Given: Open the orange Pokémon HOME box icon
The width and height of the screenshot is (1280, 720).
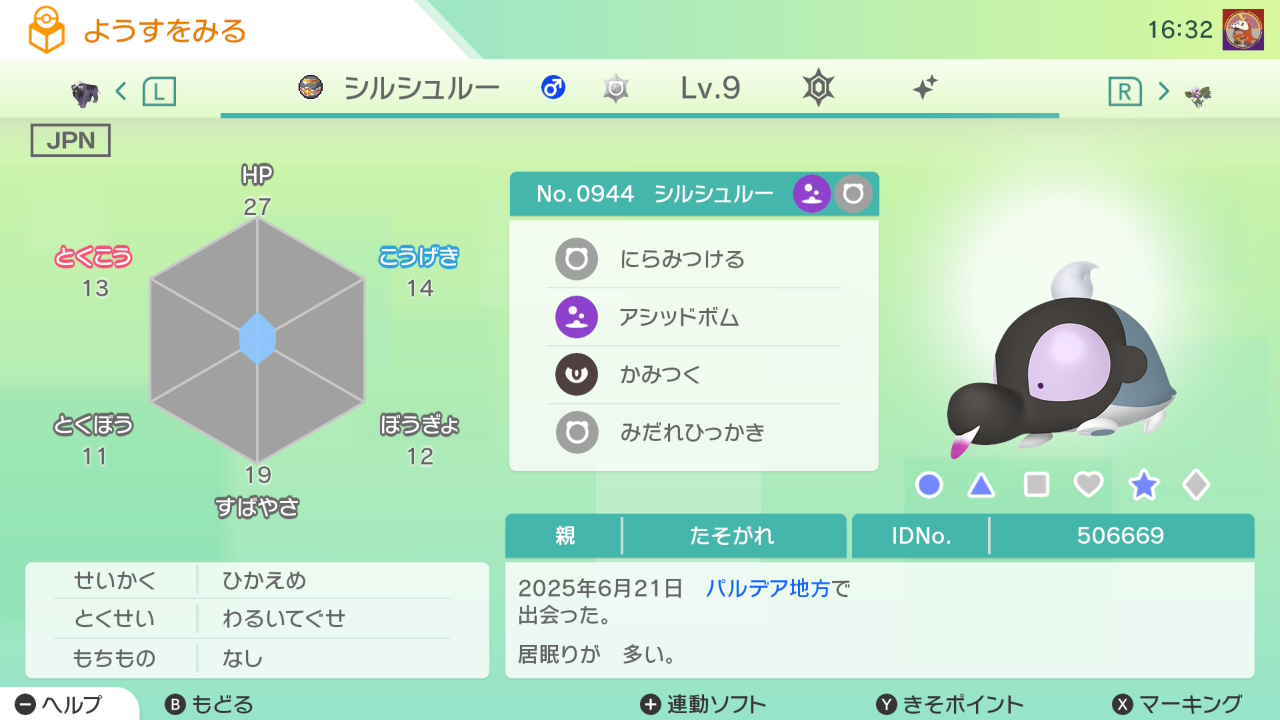Looking at the screenshot, I should 45,30.
